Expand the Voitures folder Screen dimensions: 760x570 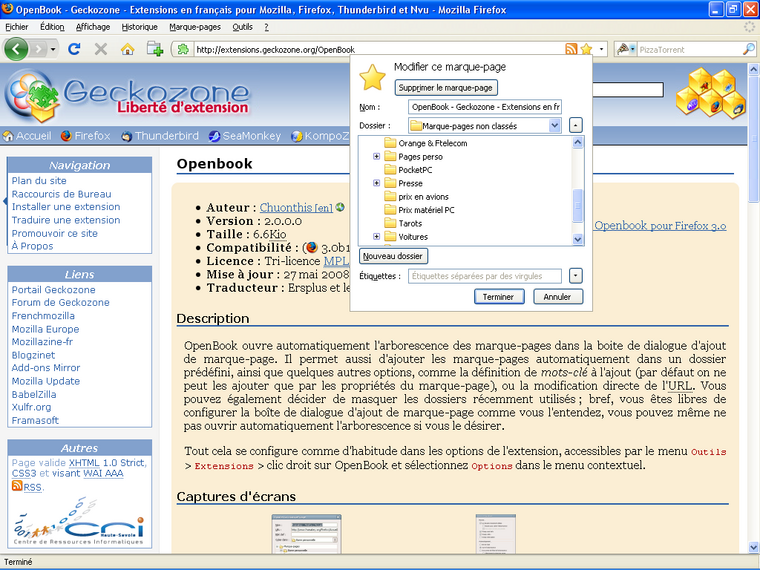coord(377,237)
